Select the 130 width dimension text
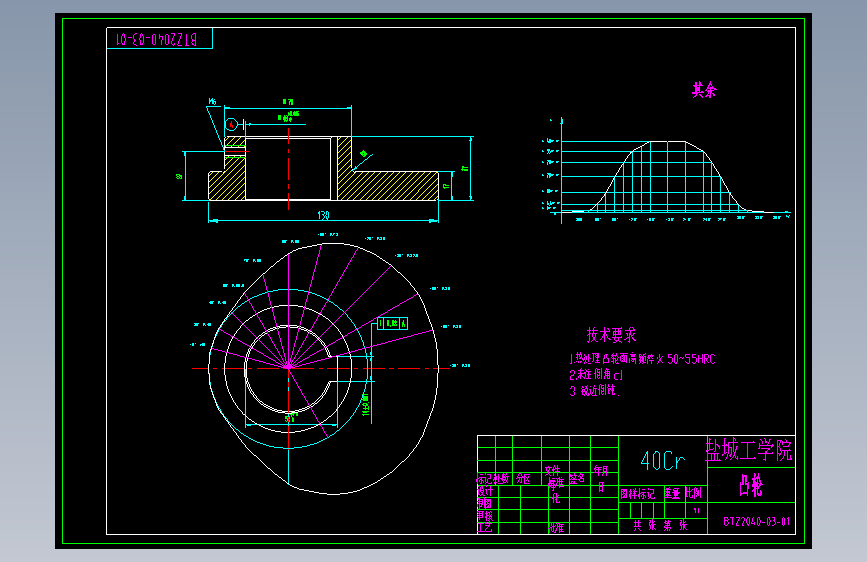Image resolution: width=867 pixels, height=562 pixels. [323, 215]
